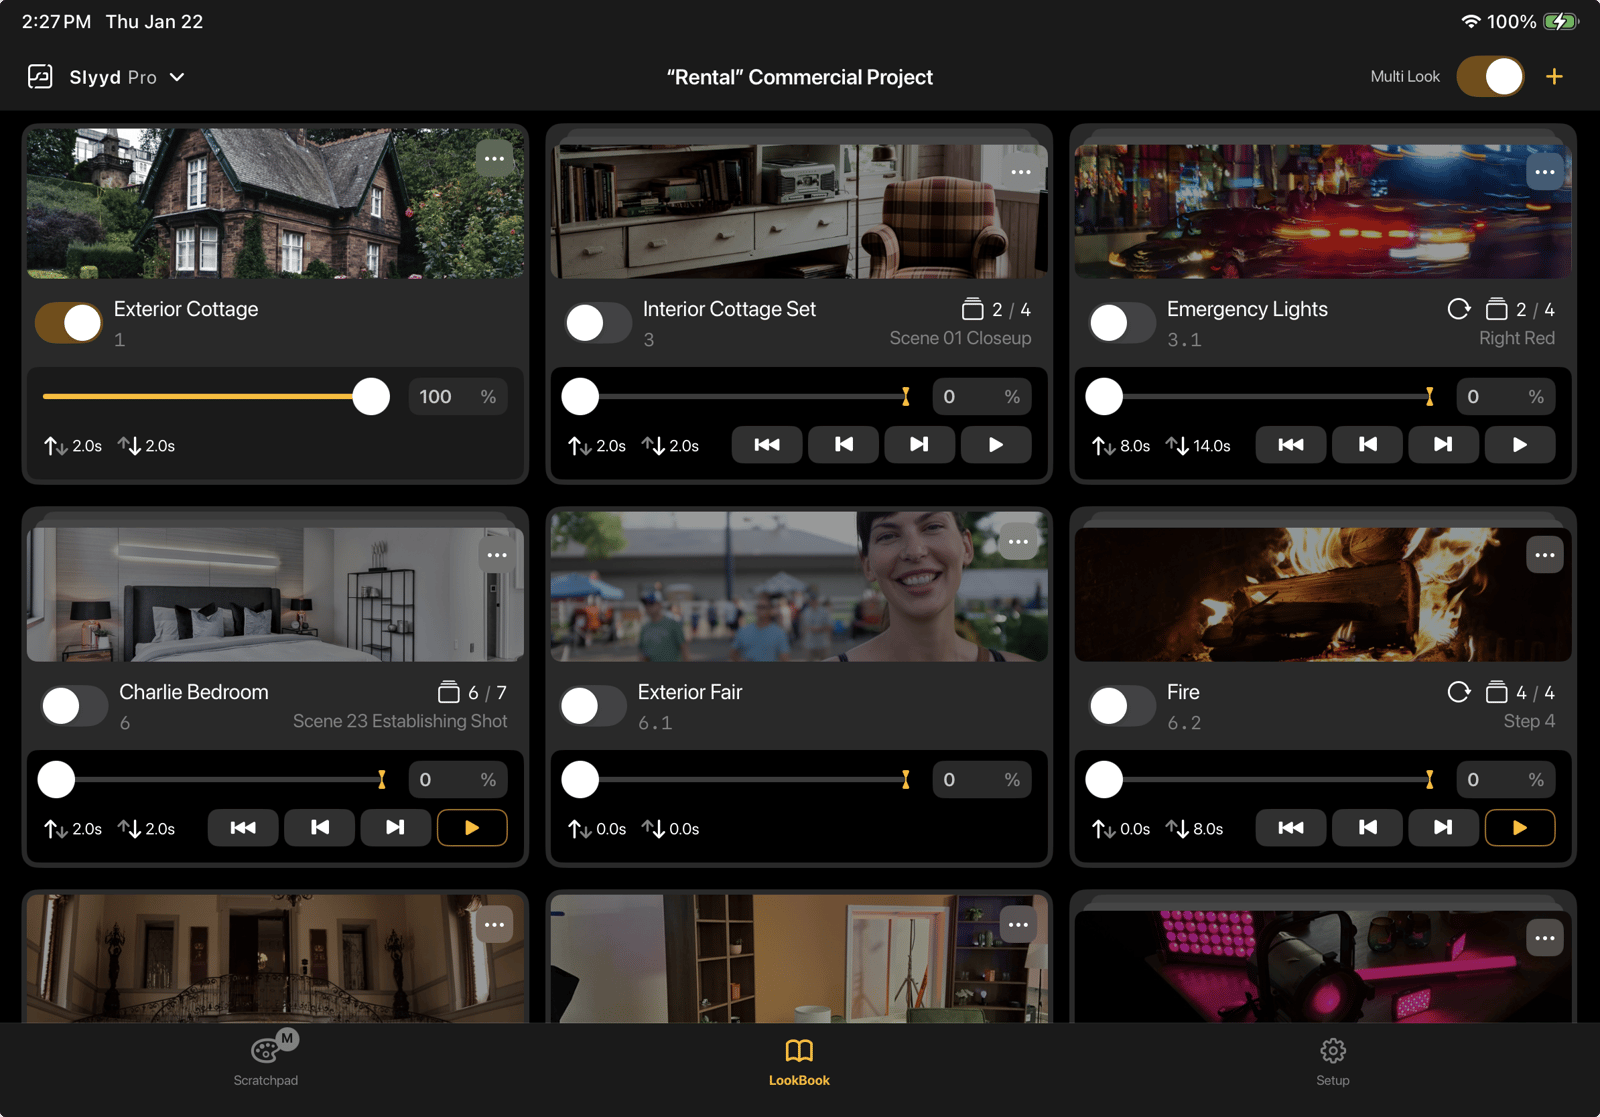
Task: Go to previous cue in Fire look
Action: coord(1367,828)
